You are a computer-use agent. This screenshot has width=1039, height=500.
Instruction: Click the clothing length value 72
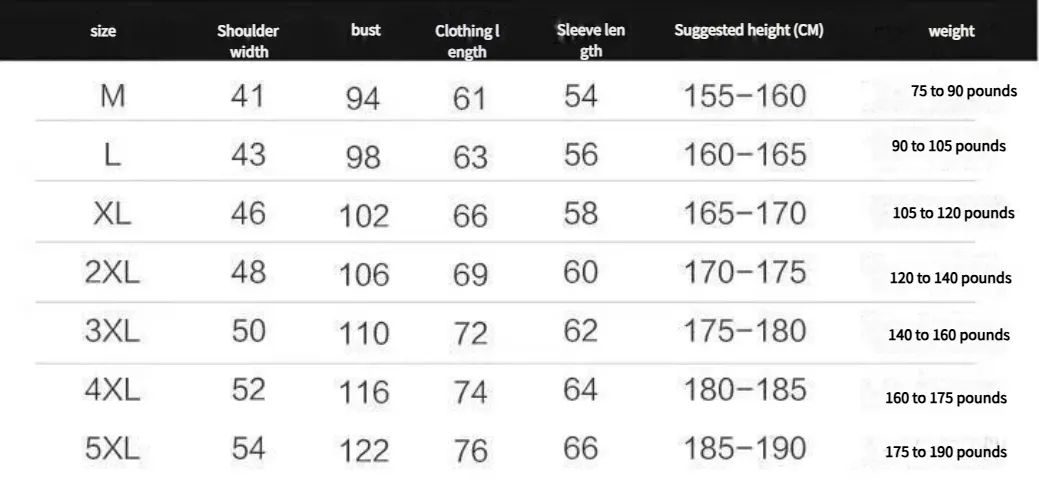(x=469, y=333)
